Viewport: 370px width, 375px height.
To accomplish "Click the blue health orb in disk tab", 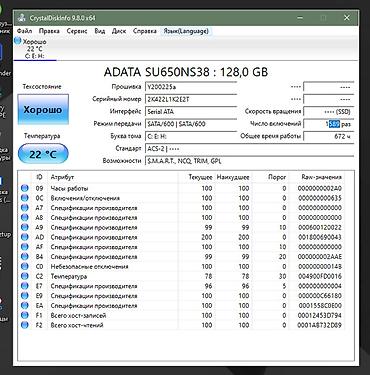I will [18, 41].
